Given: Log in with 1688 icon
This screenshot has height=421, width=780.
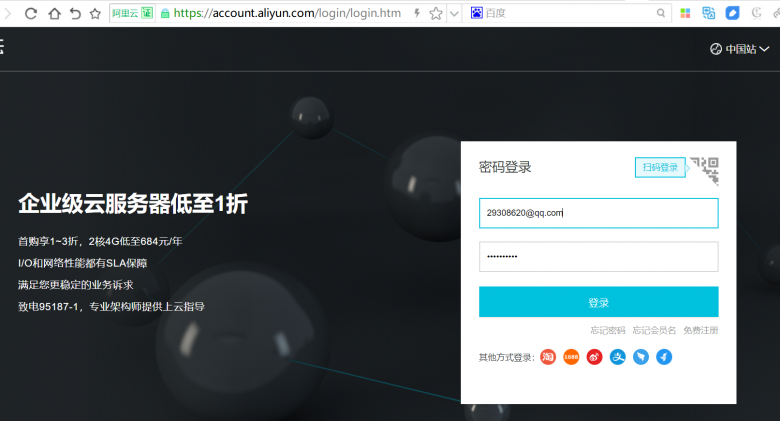Looking at the screenshot, I should (x=571, y=357).
